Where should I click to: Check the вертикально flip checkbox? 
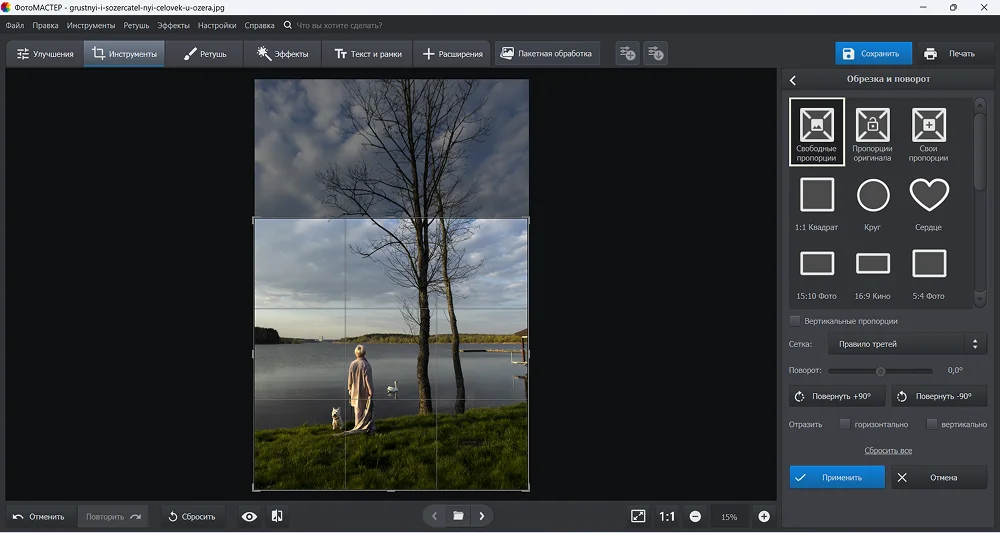pyautogui.click(x=932, y=424)
